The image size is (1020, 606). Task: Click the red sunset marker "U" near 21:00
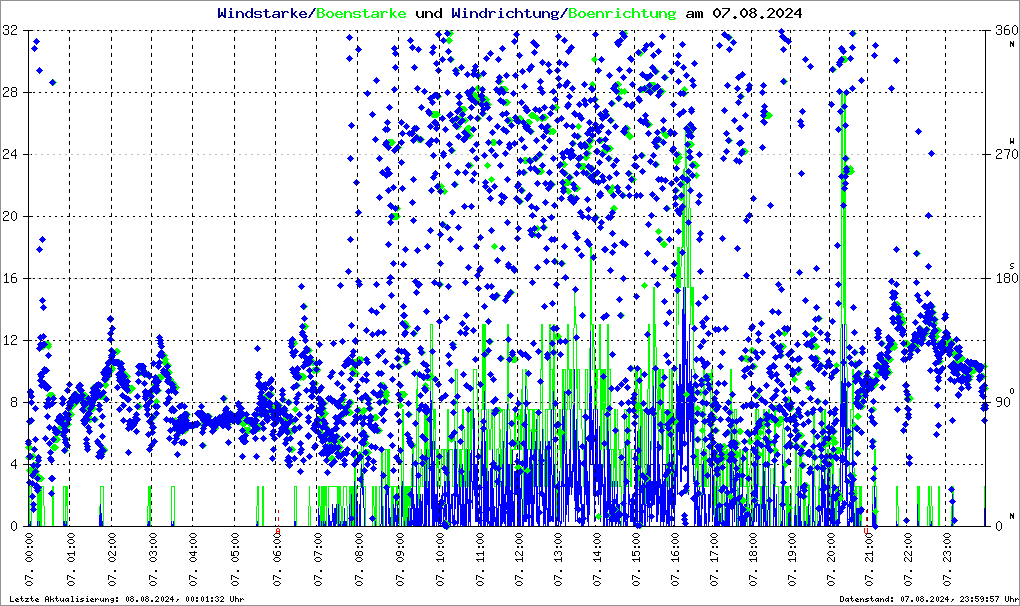(866, 531)
